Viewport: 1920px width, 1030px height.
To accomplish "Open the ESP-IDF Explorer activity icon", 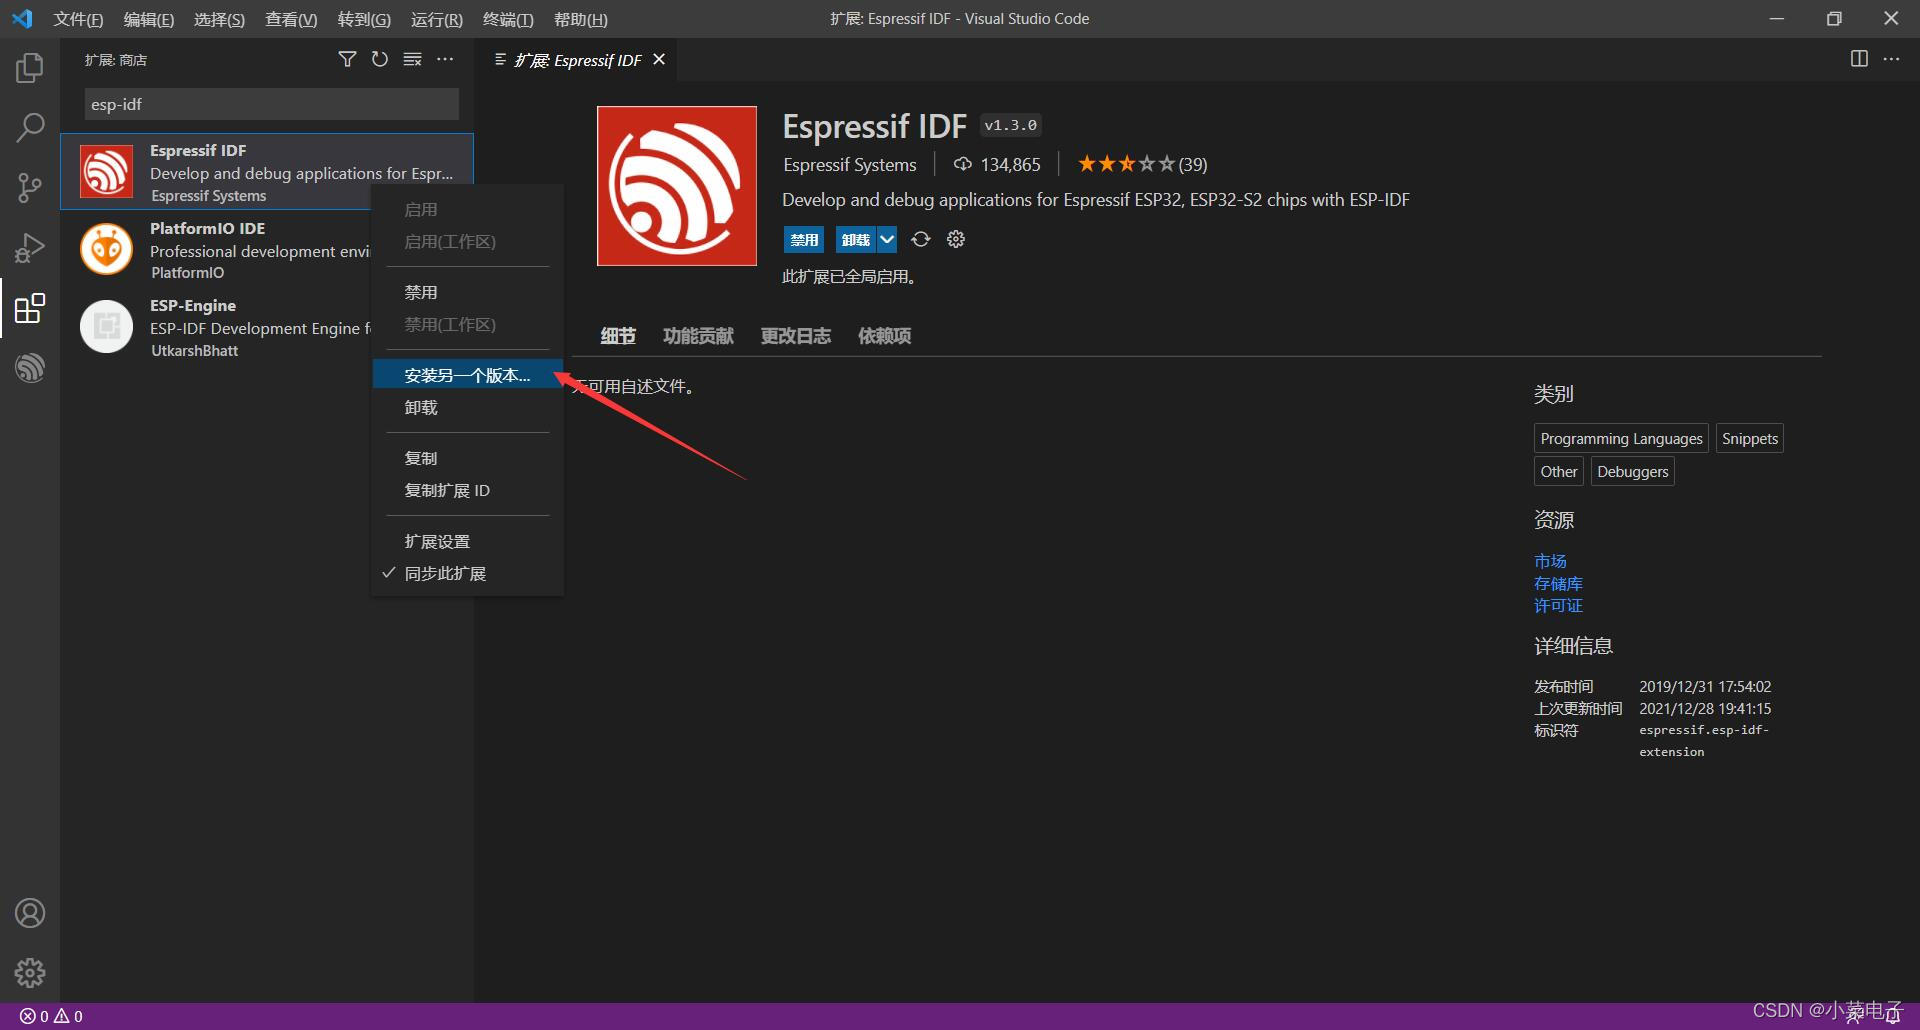I will (30, 368).
